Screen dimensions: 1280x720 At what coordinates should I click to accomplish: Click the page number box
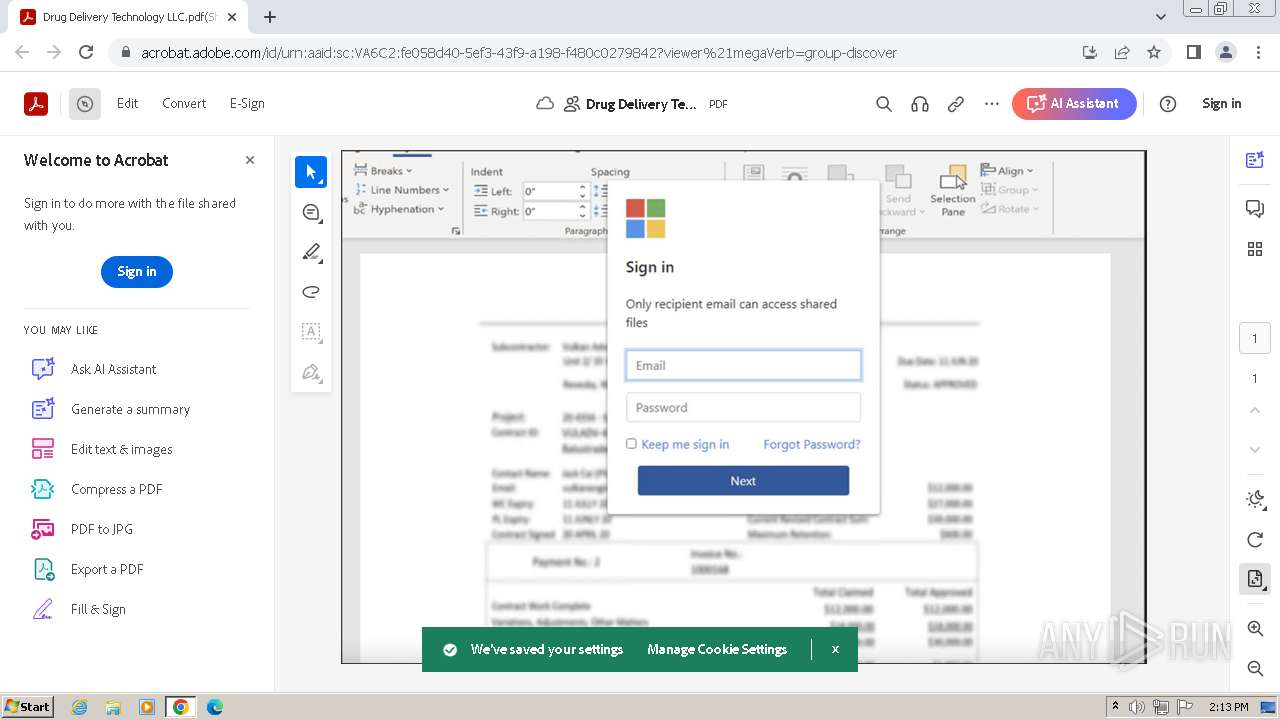point(1255,338)
